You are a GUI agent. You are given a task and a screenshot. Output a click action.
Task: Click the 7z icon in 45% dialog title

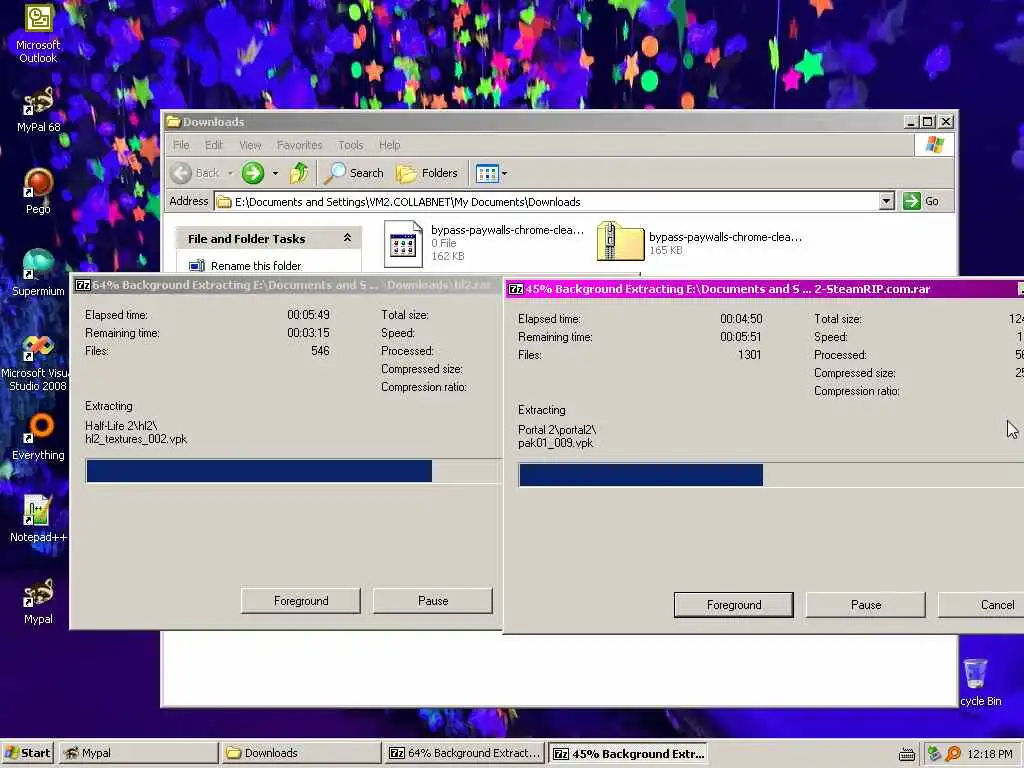[516, 289]
